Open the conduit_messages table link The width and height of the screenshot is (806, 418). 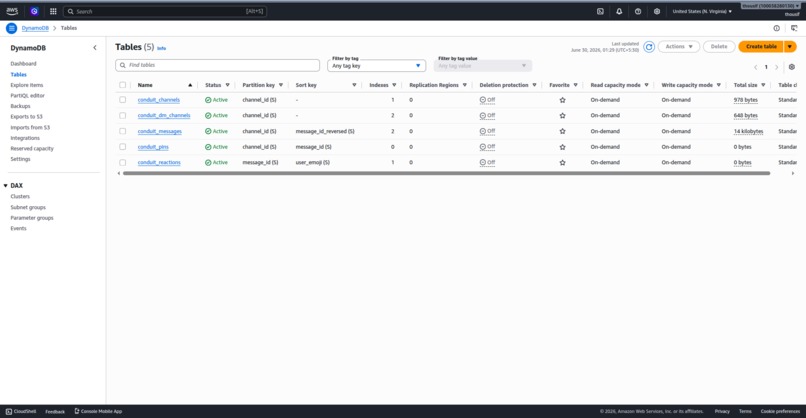(159, 131)
